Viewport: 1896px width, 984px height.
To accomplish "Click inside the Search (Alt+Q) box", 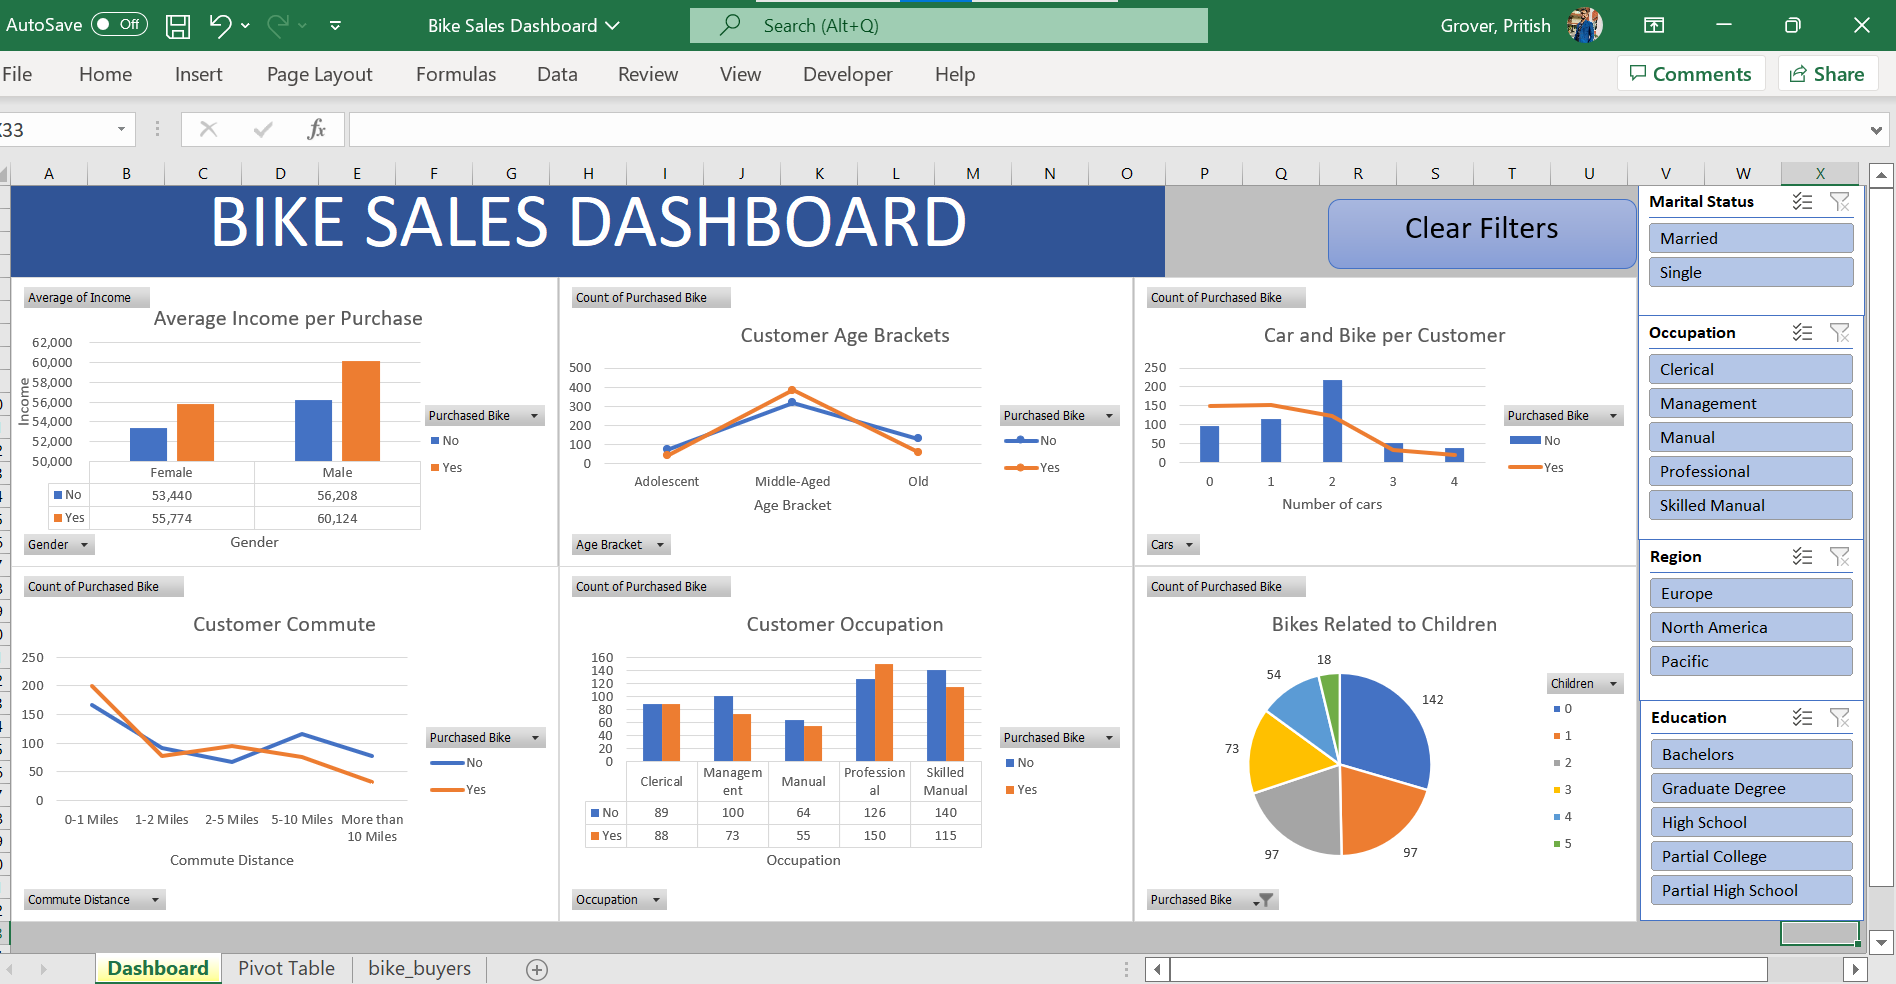I will click(x=948, y=25).
